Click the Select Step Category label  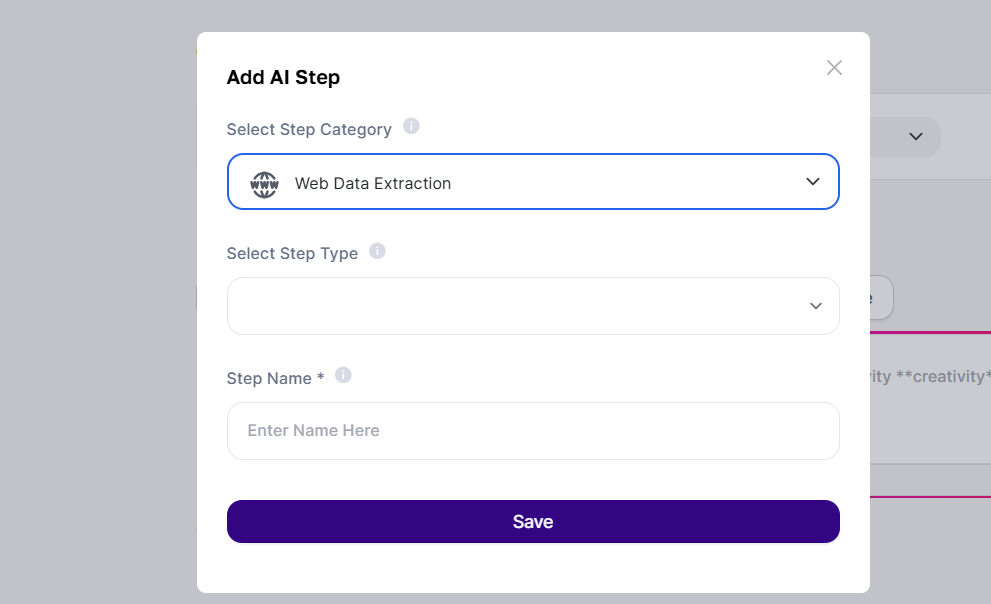click(309, 129)
